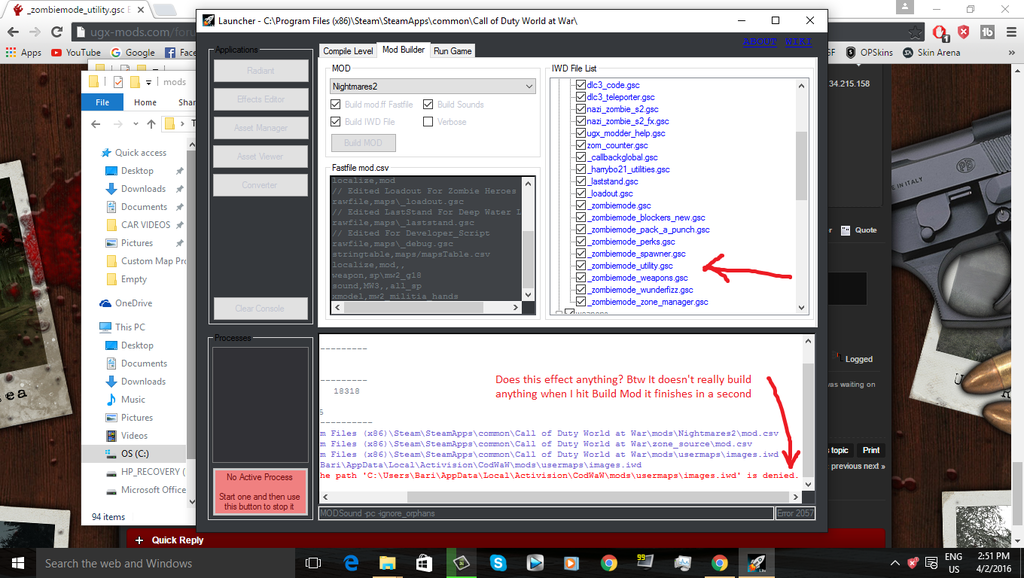Click the Build MOD button
Viewport: 1024px width, 578px height.
tap(363, 142)
